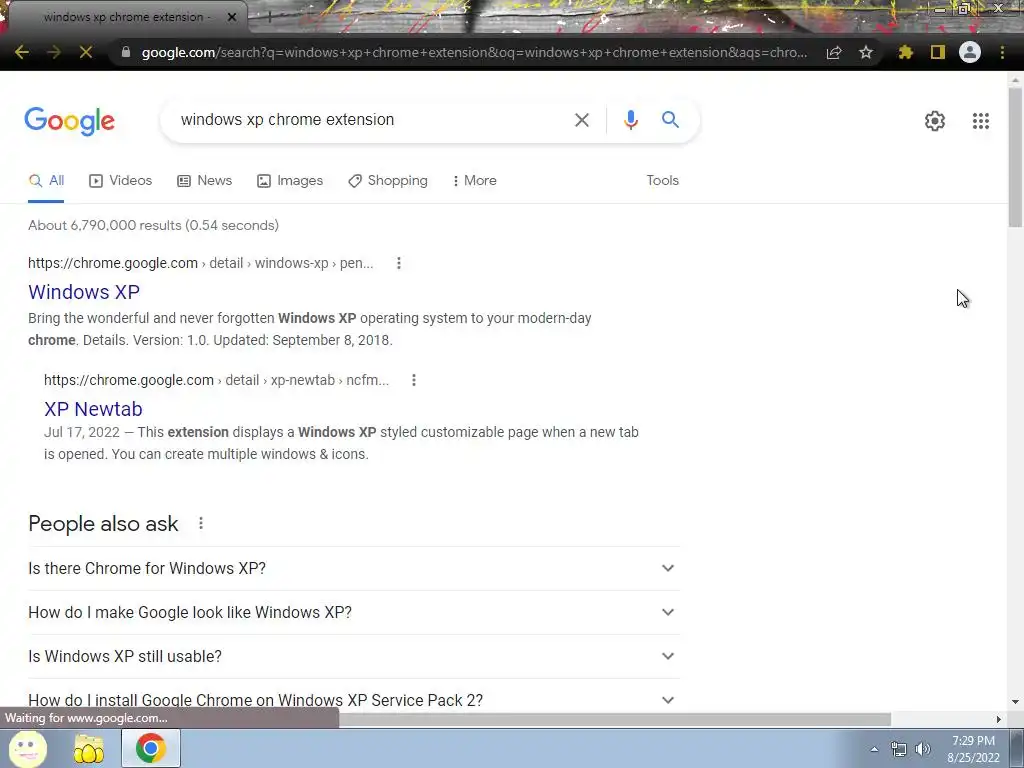This screenshot has height=768, width=1024.
Task: Click the 'About 6,790,000 results' text
Action: point(153,225)
